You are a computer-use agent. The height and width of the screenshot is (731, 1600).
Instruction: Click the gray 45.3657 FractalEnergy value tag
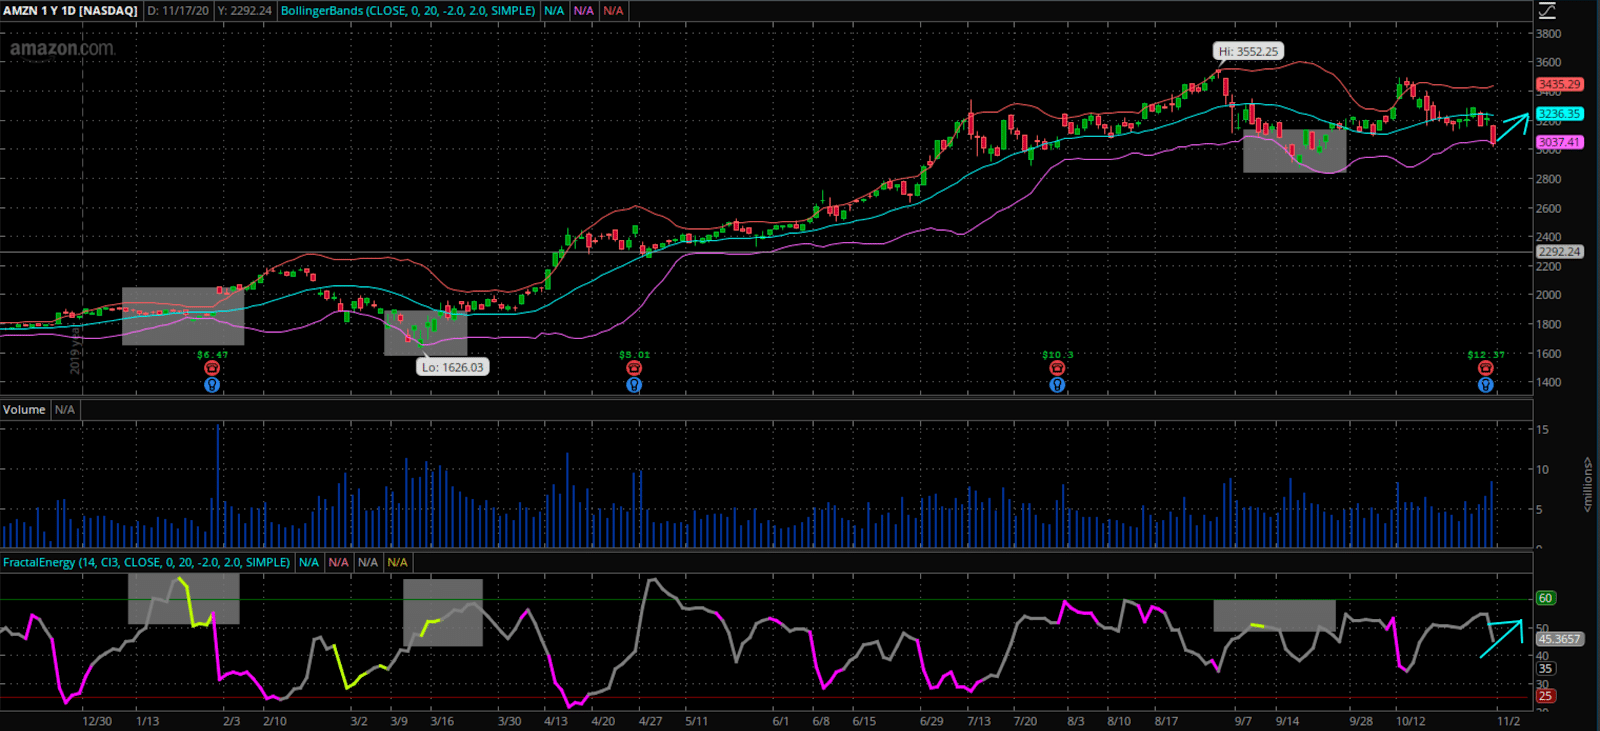pyautogui.click(x=1560, y=639)
